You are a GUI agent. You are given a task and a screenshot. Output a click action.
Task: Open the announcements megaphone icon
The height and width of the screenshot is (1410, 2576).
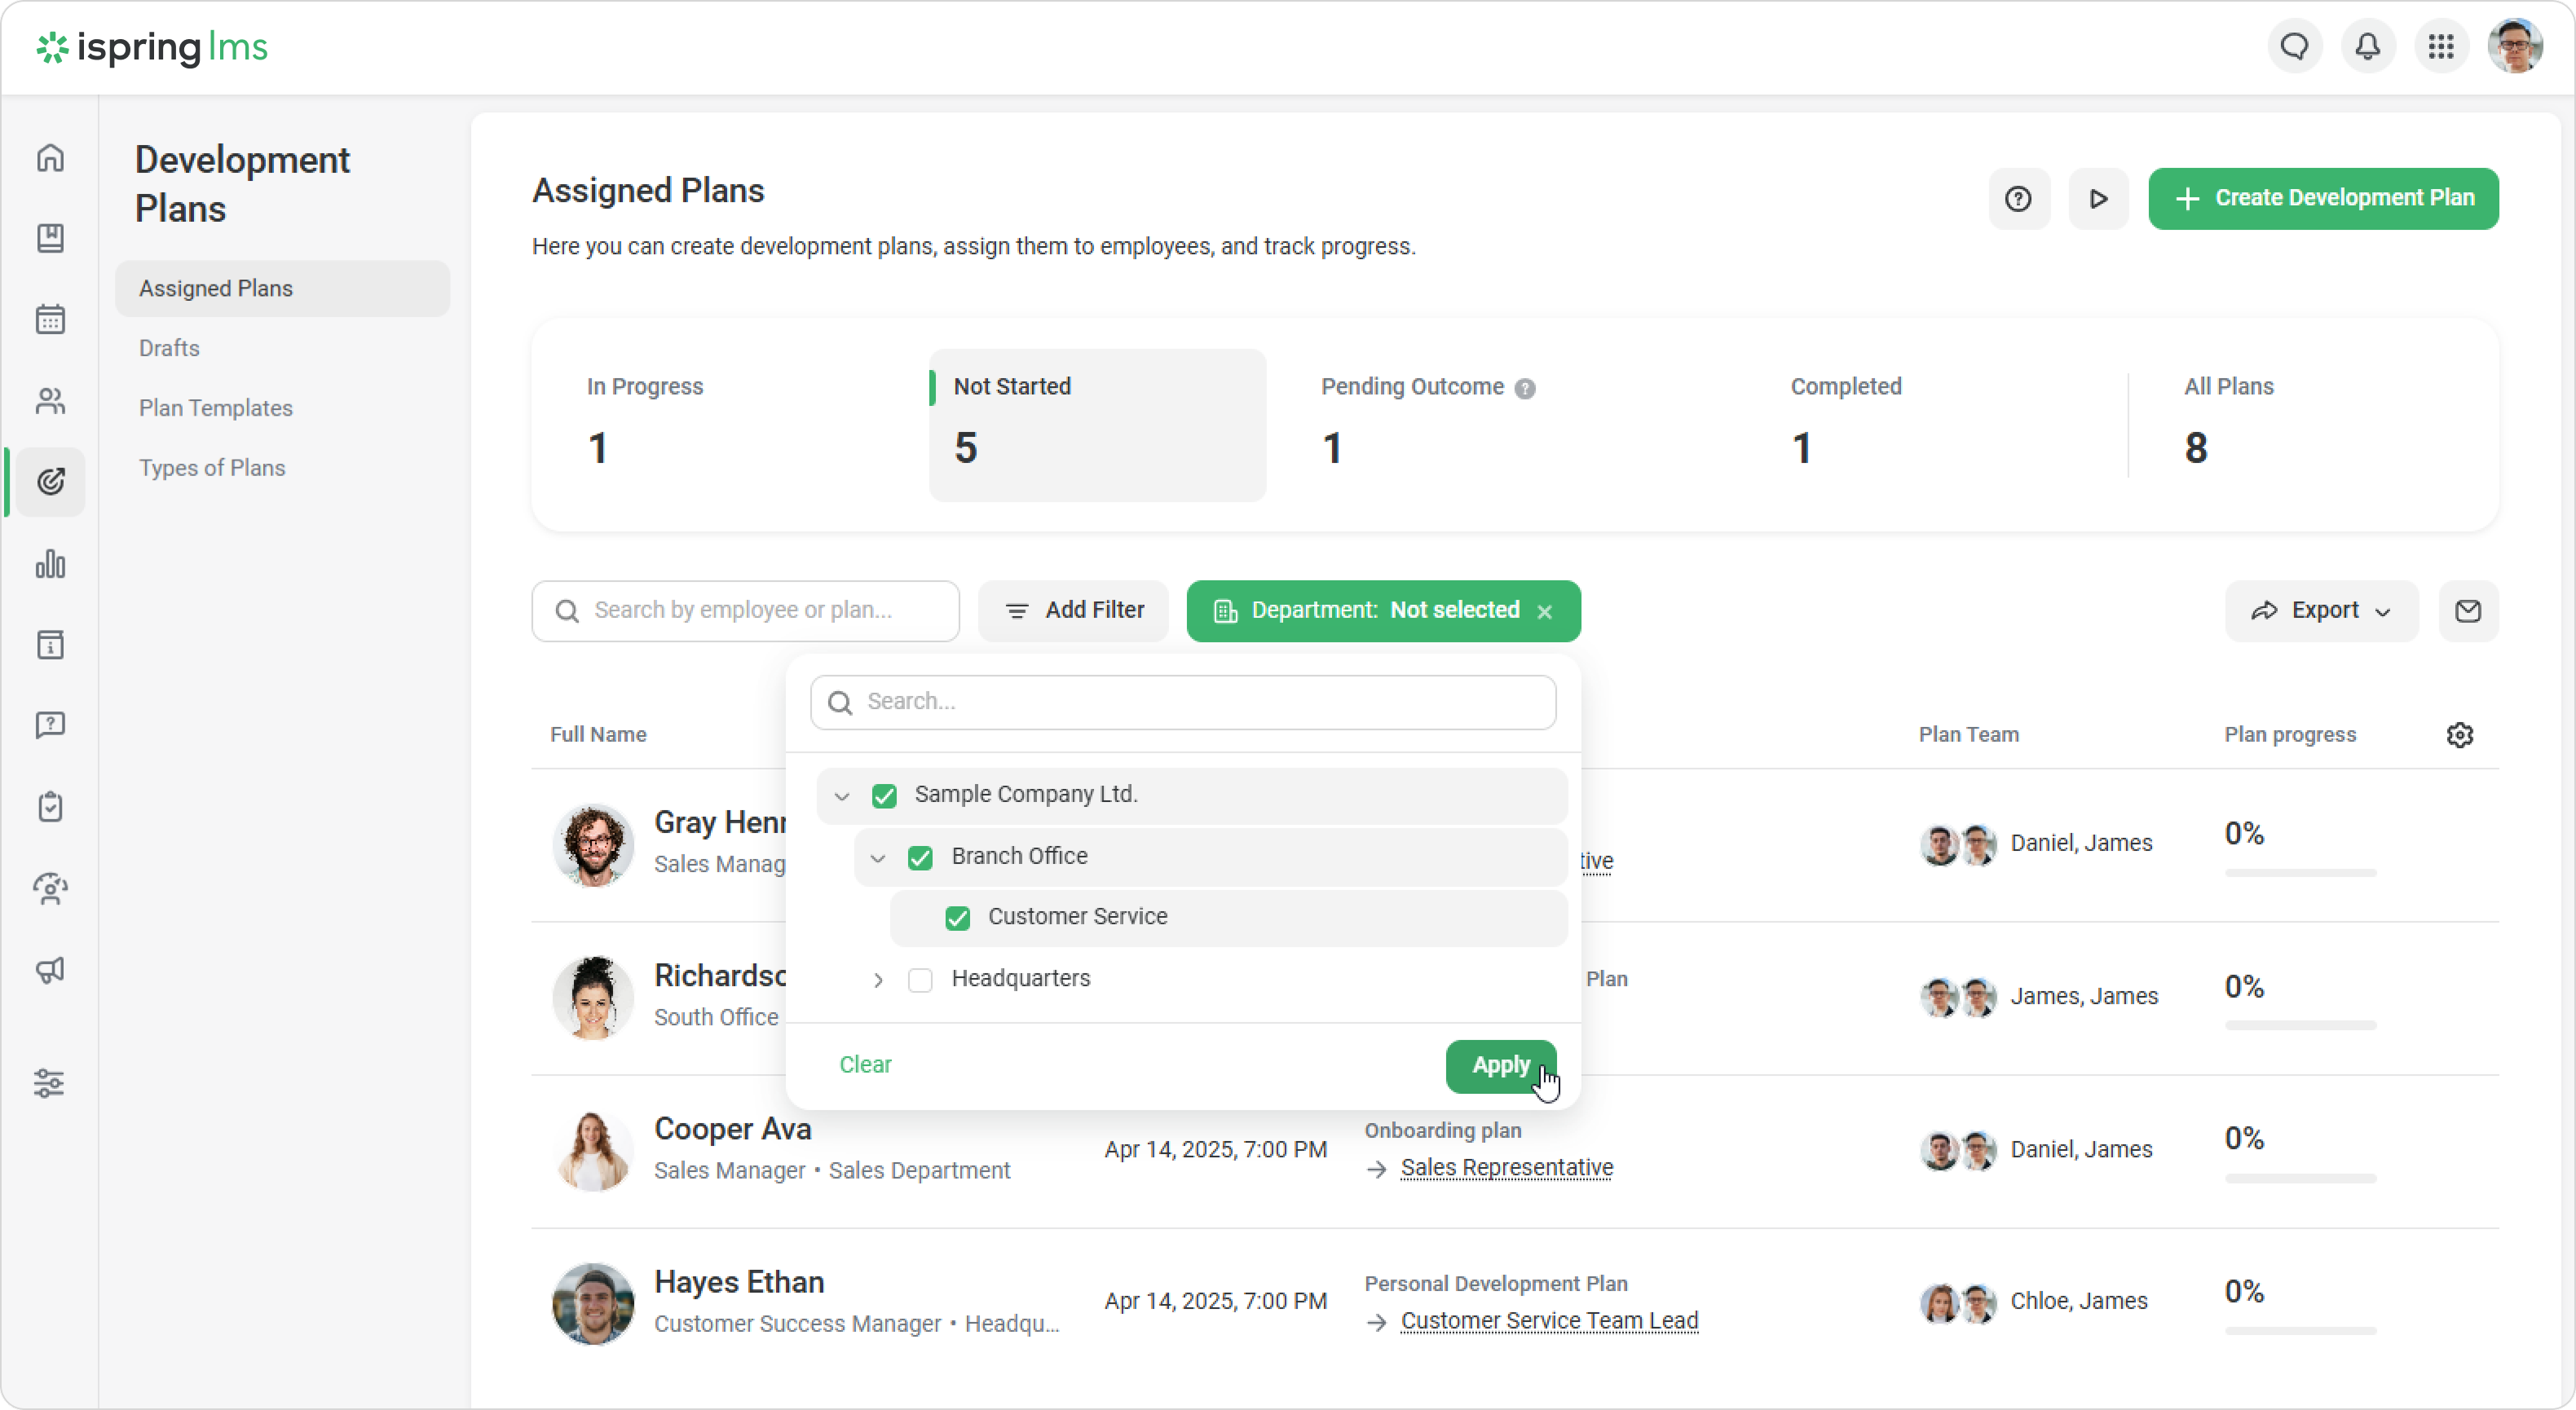(x=50, y=970)
